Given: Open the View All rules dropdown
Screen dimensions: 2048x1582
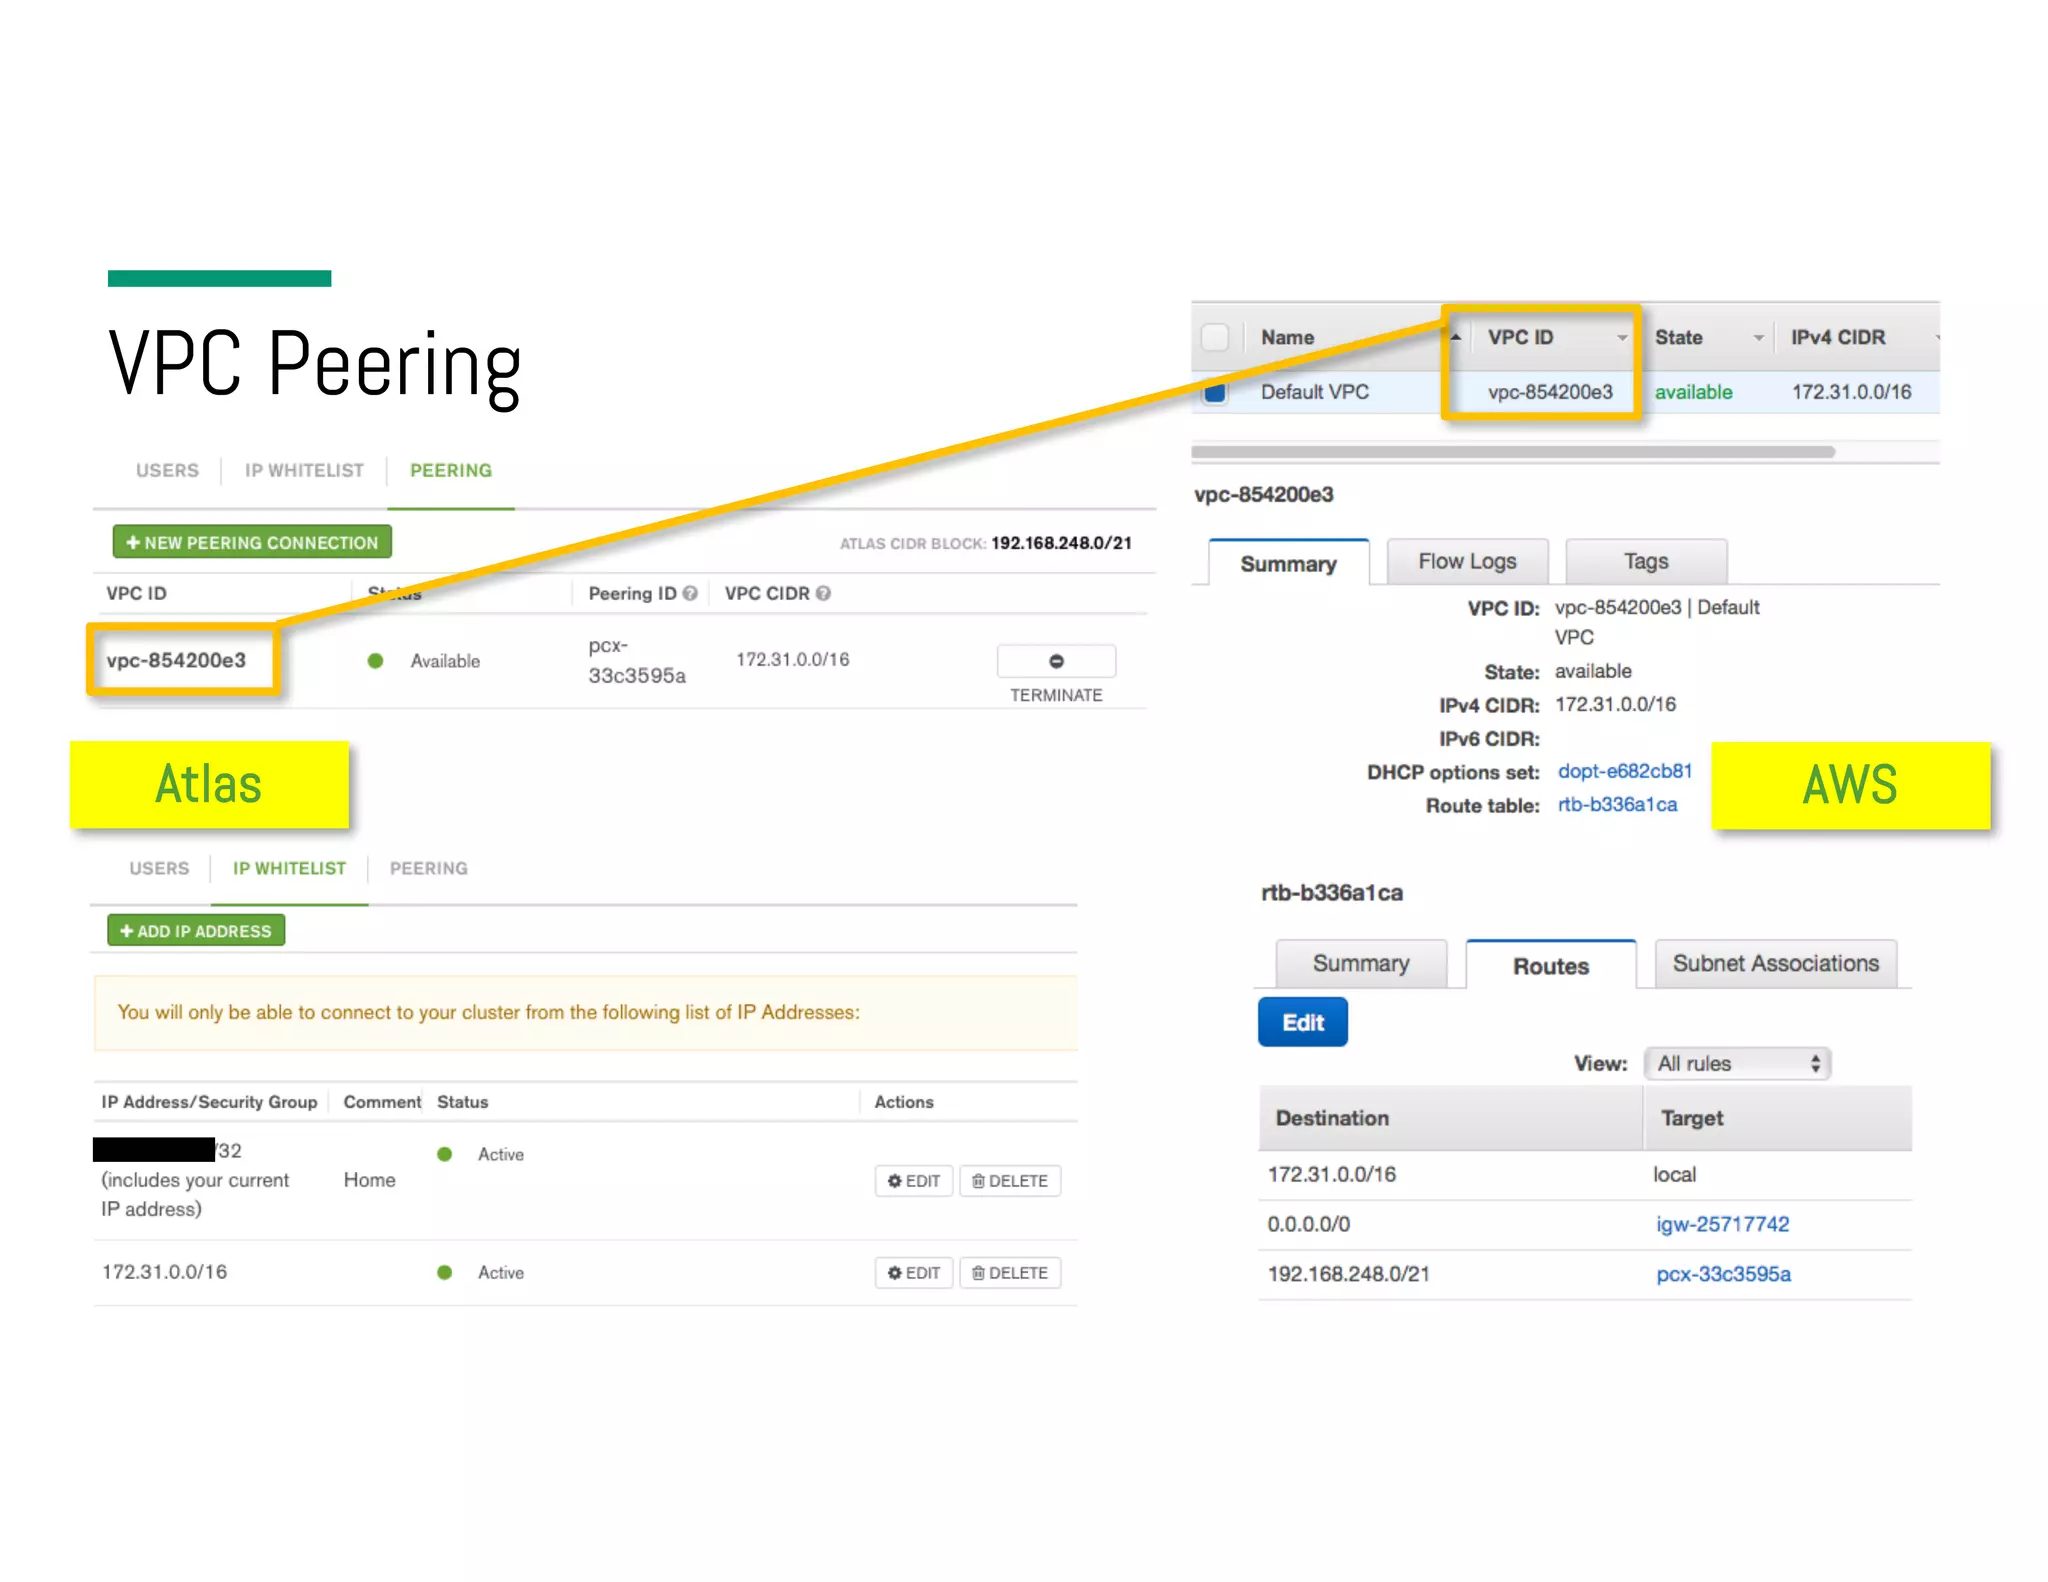Looking at the screenshot, I should (x=1736, y=1063).
